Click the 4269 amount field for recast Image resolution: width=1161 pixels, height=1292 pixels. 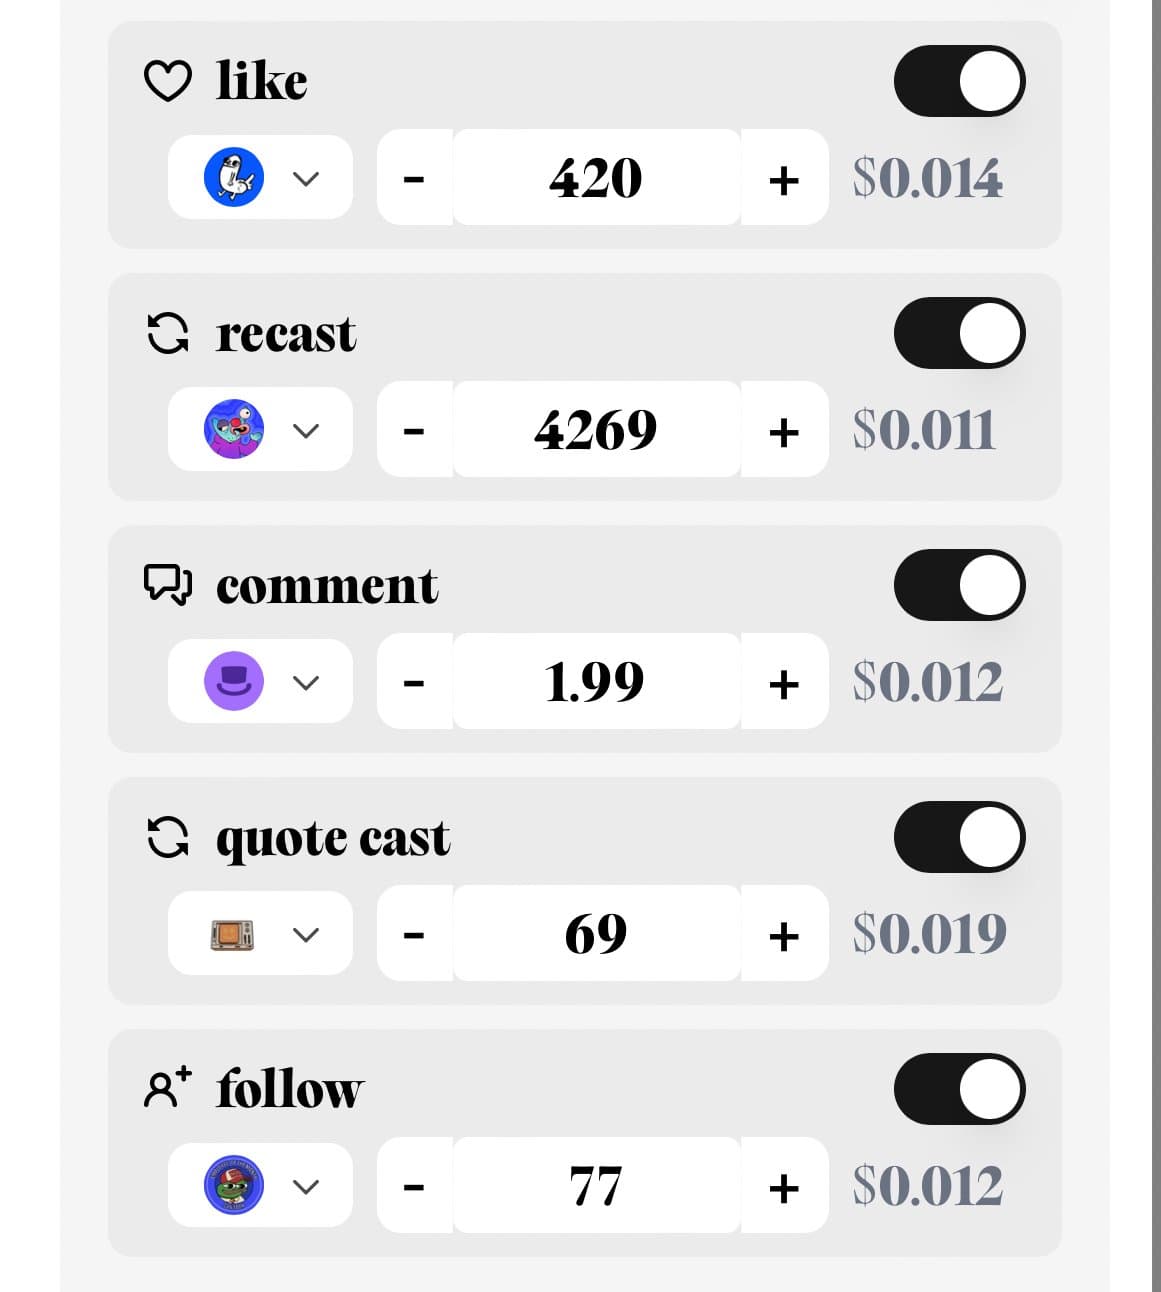[596, 430]
